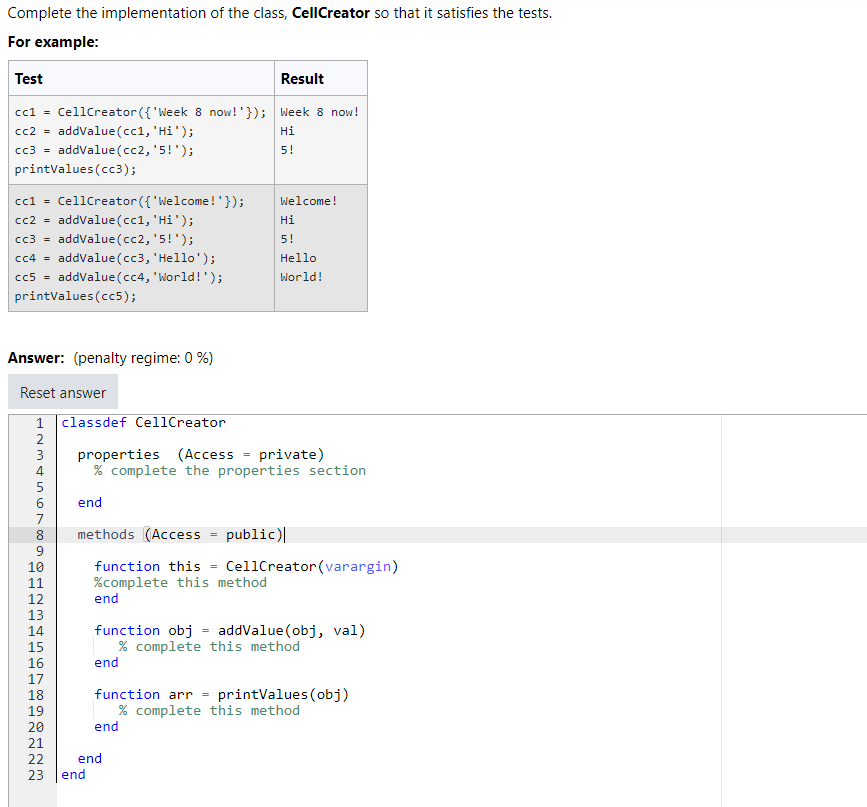Click the 'printValues(cc3);' test line

pyautogui.click(x=75, y=169)
